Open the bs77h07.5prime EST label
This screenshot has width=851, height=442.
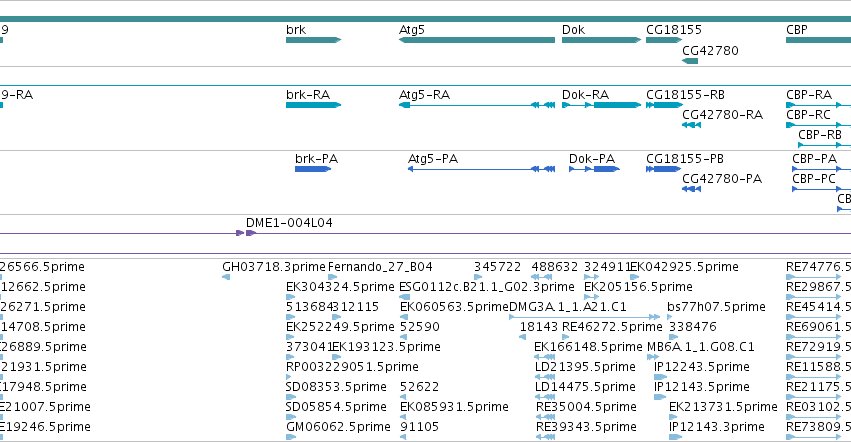click(x=716, y=307)
